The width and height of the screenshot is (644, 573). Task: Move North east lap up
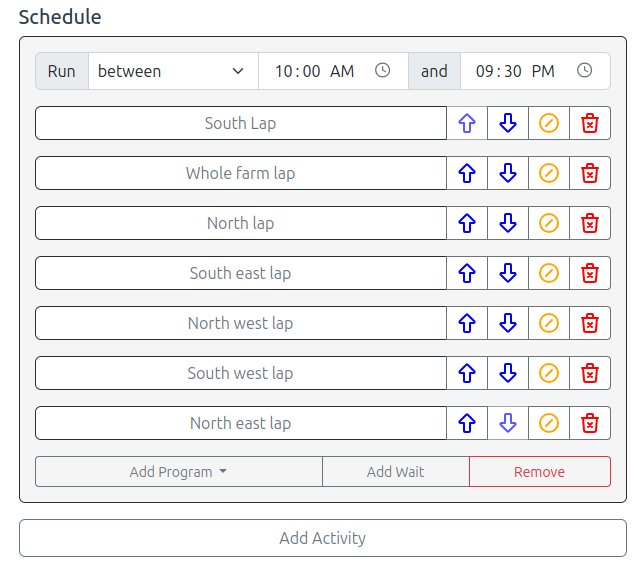pyautogui.click(x=467, y=423)
